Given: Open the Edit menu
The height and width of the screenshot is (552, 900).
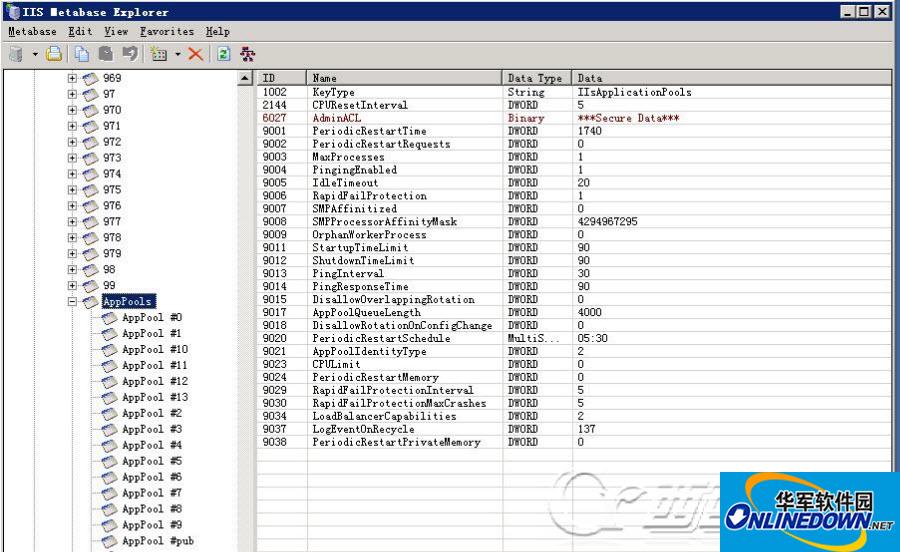Looking at the screenshot, I should point(80,32).
